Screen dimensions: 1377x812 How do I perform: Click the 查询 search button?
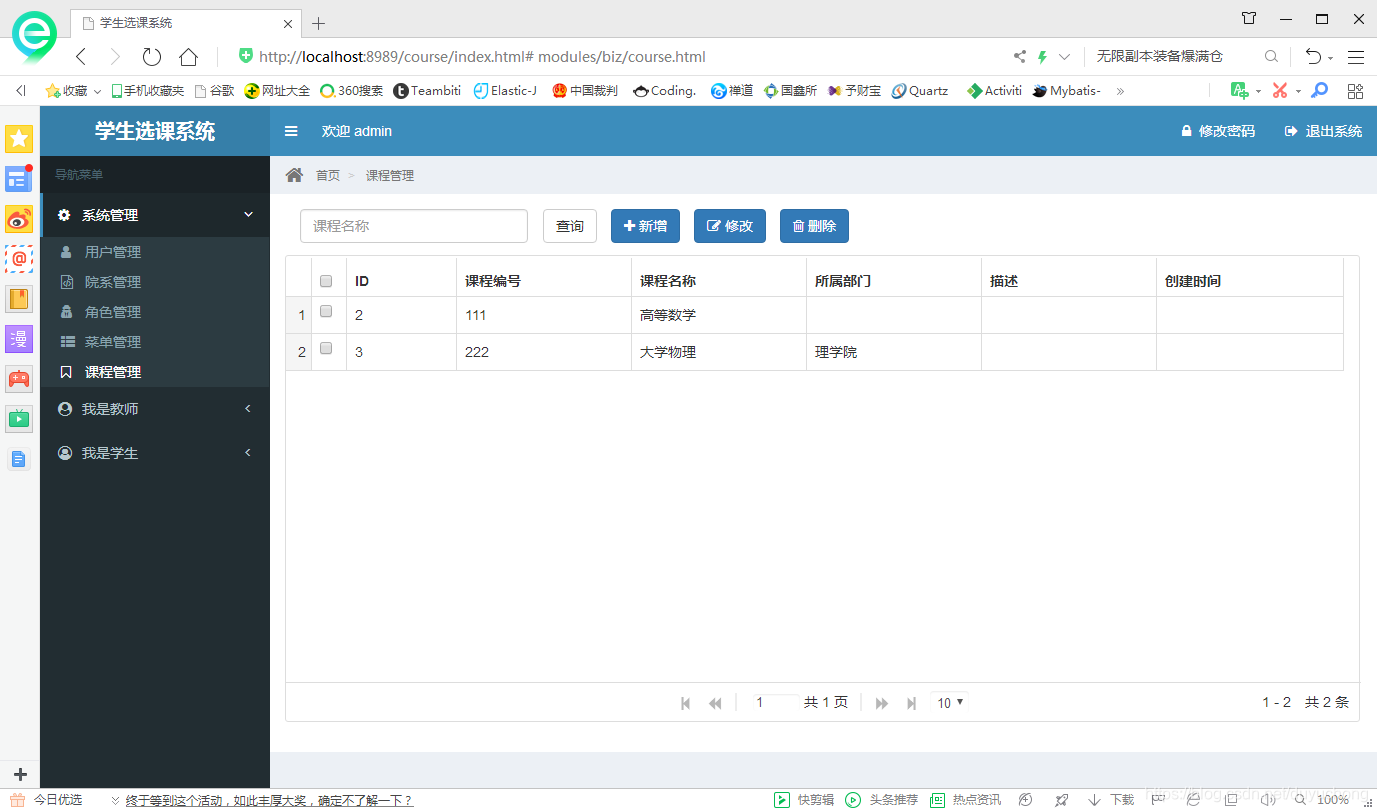point(570,226)
